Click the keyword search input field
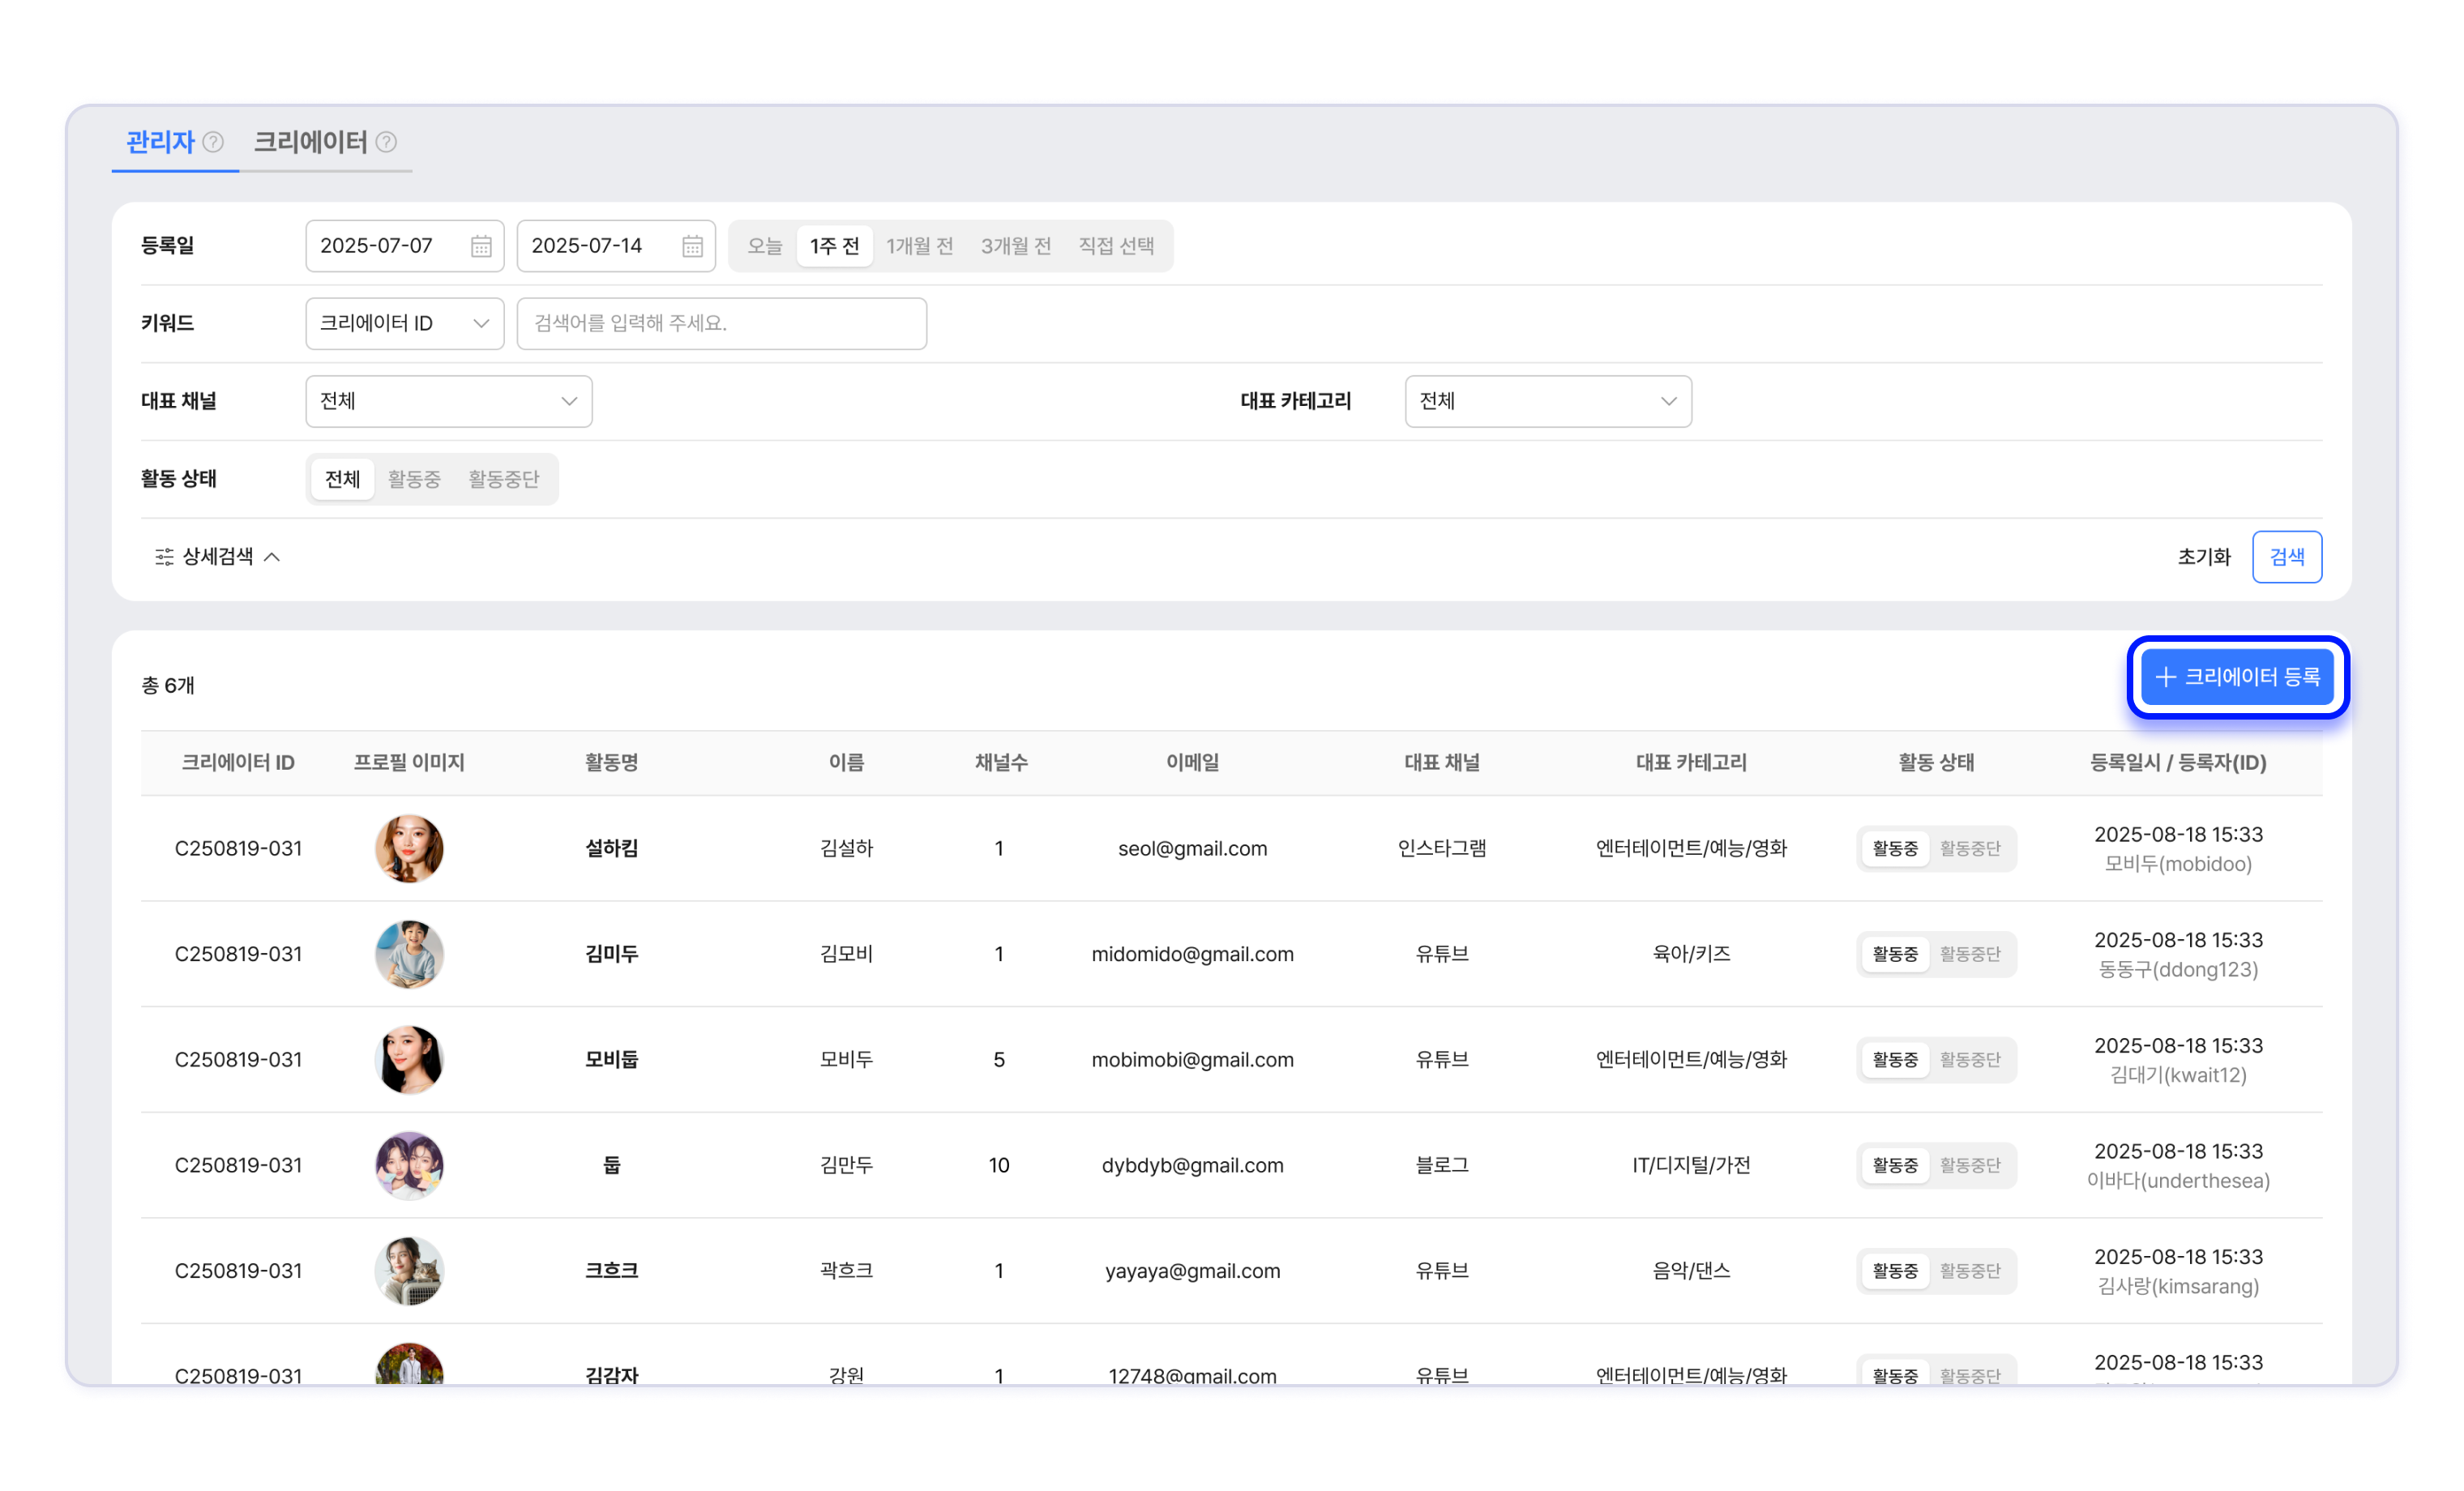 721,323
